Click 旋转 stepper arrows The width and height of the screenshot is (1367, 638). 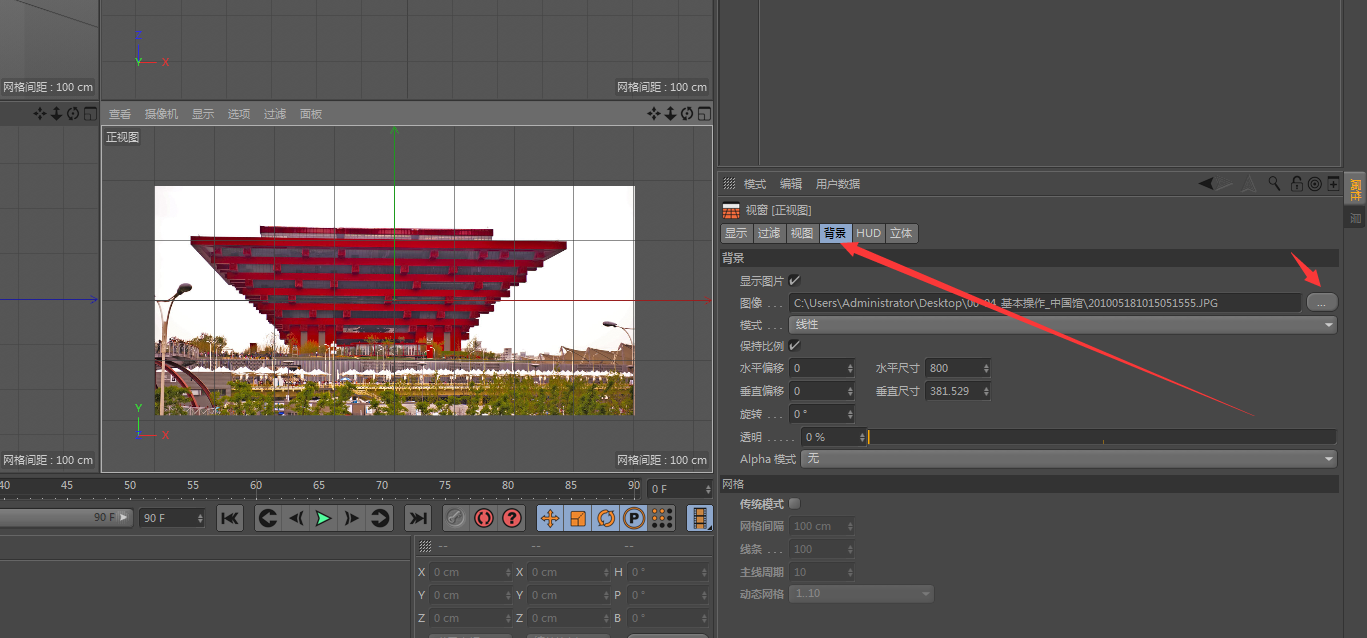[850, 414]
